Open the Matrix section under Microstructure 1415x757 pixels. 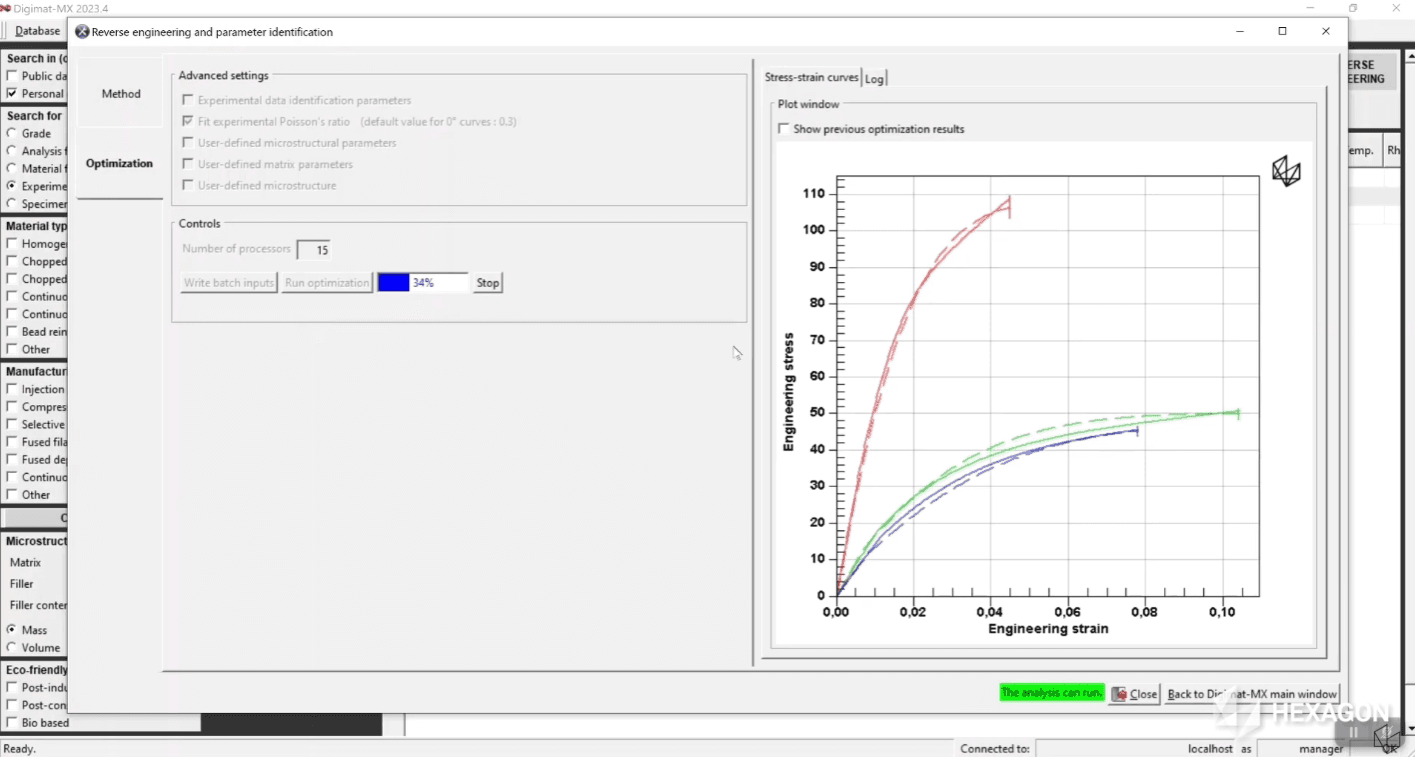pyautogui.click(x=23, y=562)
